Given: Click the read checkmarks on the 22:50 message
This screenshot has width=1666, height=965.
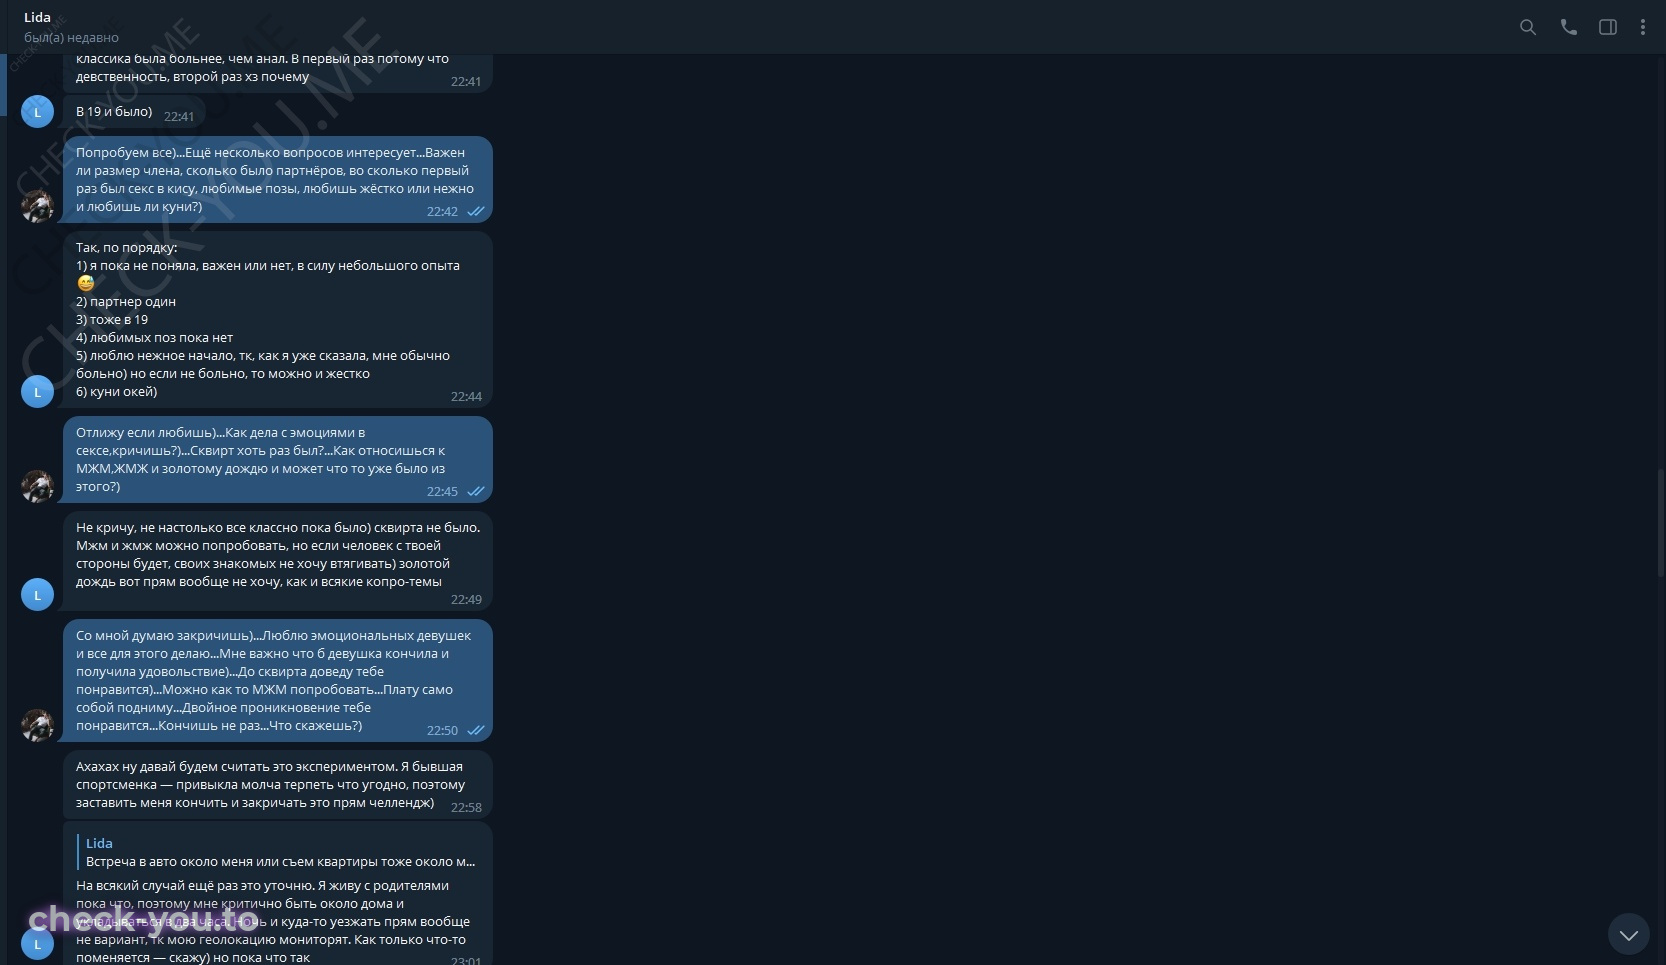Looking at the screenshot, I should pos(476,731).
